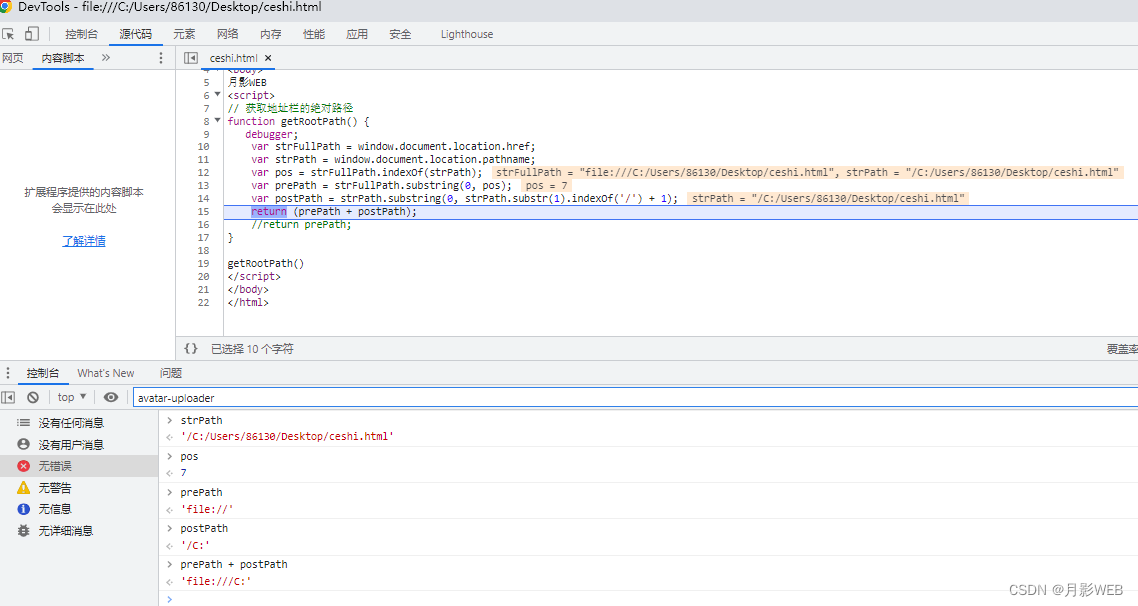Expand the strPath console entry arrow
1138x606 pixels.
coord(170,420)
